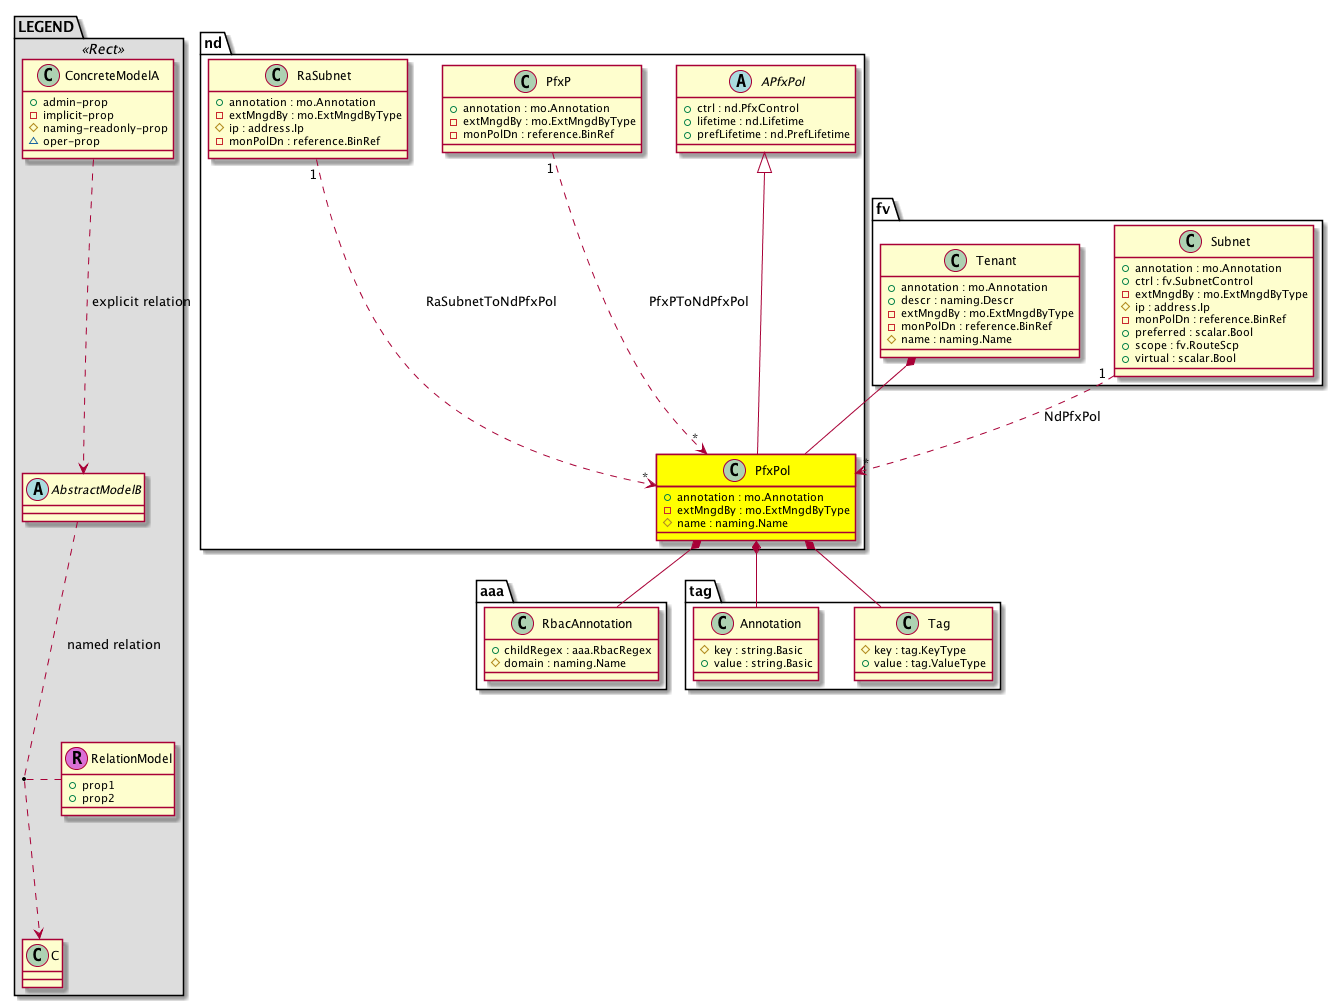
Task: Select the AbstractModelB abstract icon
Action: tap(38, 490)
